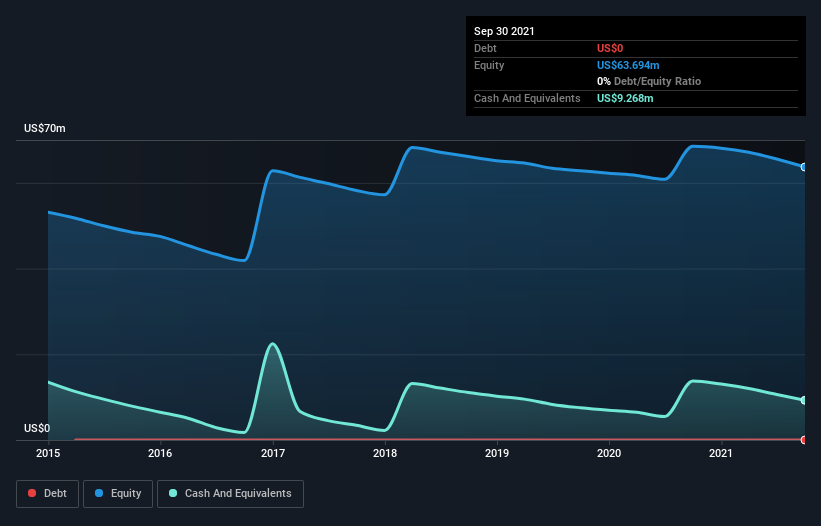Click the red US$0 debt value
This screenshot has height=526, width=821.
point(610,48)
